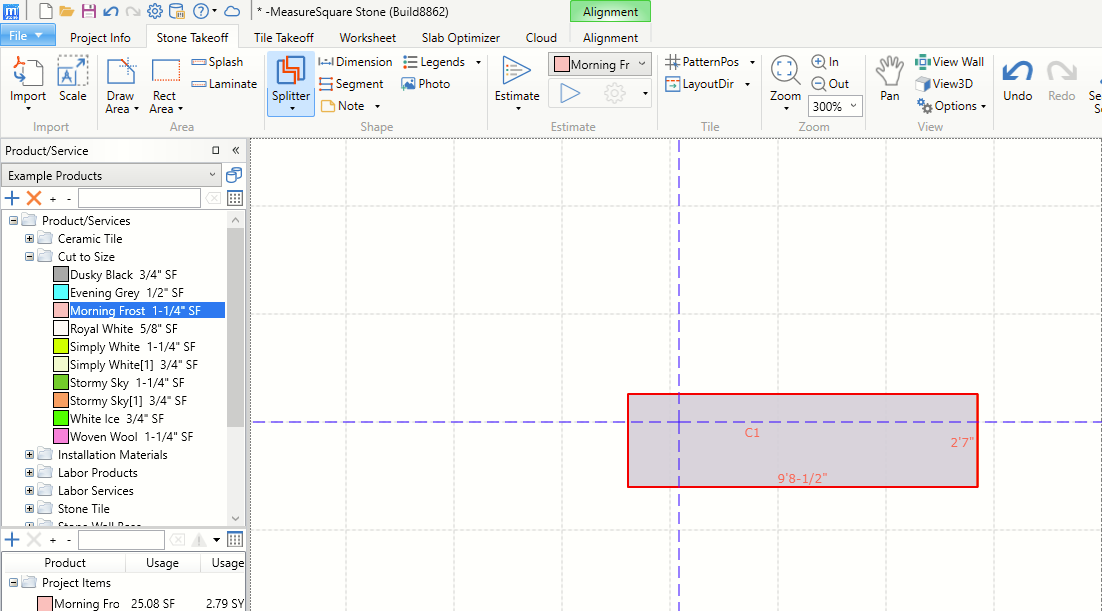Click the cloud icon in title bar
This screenshot has width=1102, height=611.
(232, 11)
